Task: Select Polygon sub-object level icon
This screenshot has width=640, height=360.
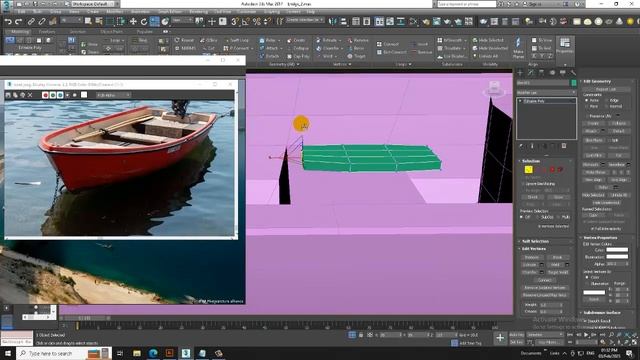Action: pyautogui.click(x=552, y=169)
